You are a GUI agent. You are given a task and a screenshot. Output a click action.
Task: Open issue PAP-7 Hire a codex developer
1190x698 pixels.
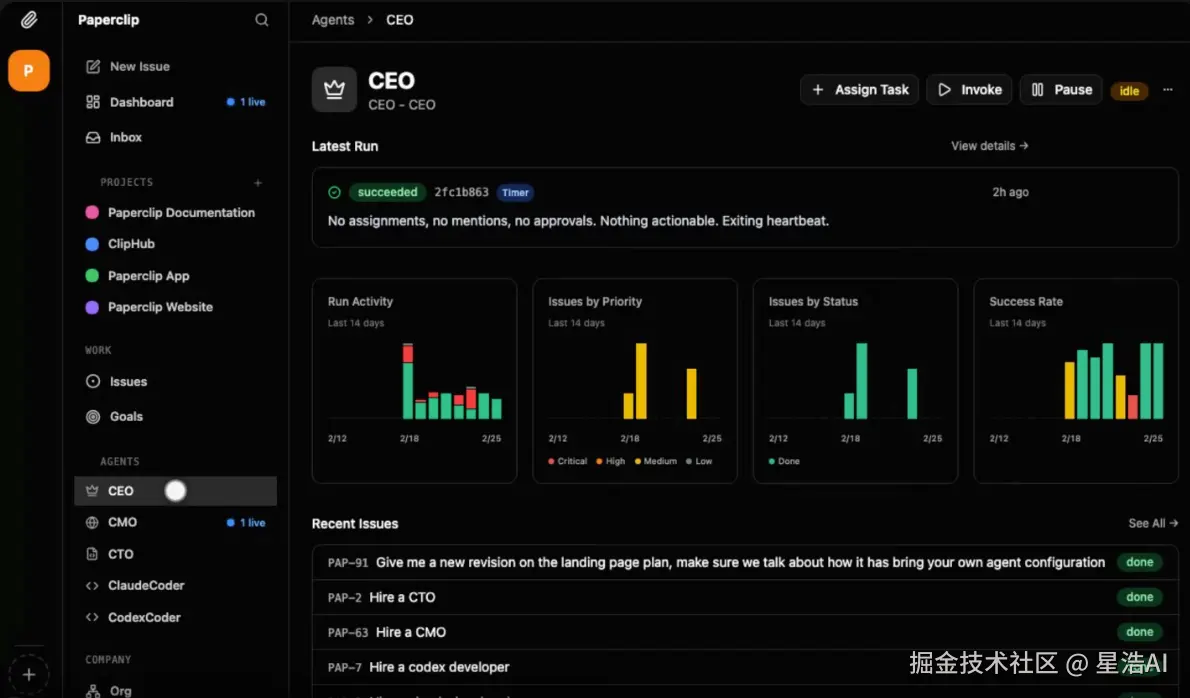pos(745,667)
